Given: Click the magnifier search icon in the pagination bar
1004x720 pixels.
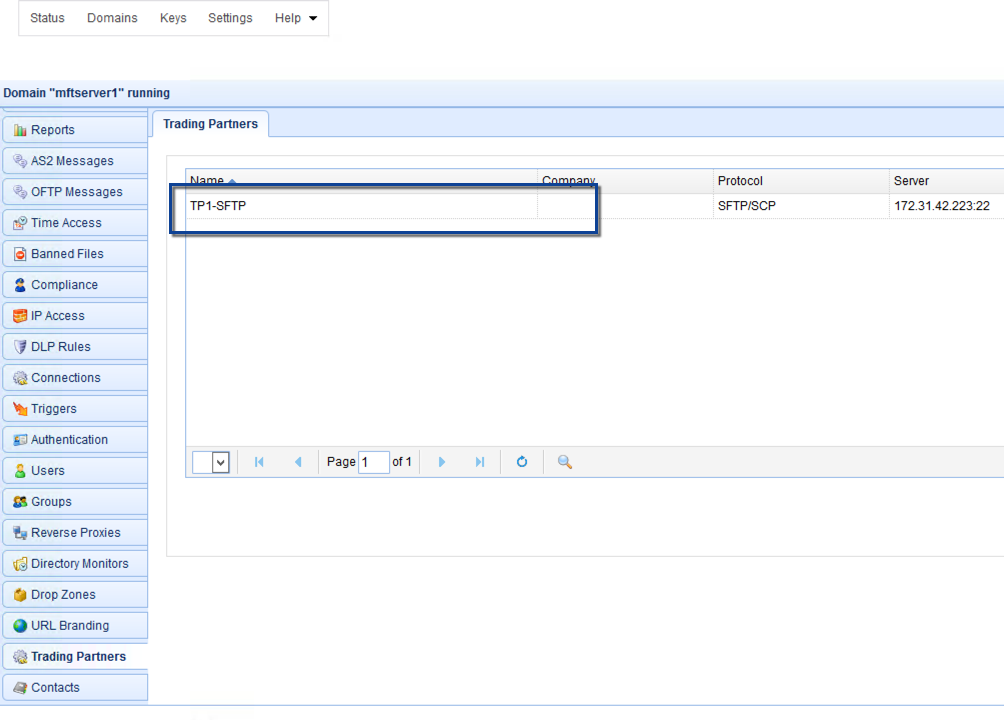Looking at the screenshot, I should point(565,462).
